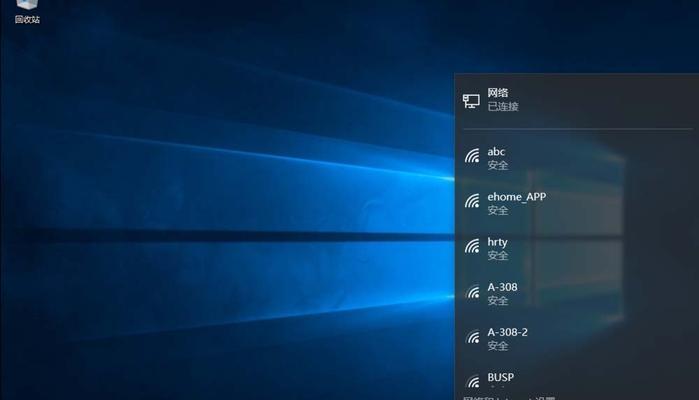
Task: Click the 回收站 label under Recycle Bin
Action: [x=27, y=19]
